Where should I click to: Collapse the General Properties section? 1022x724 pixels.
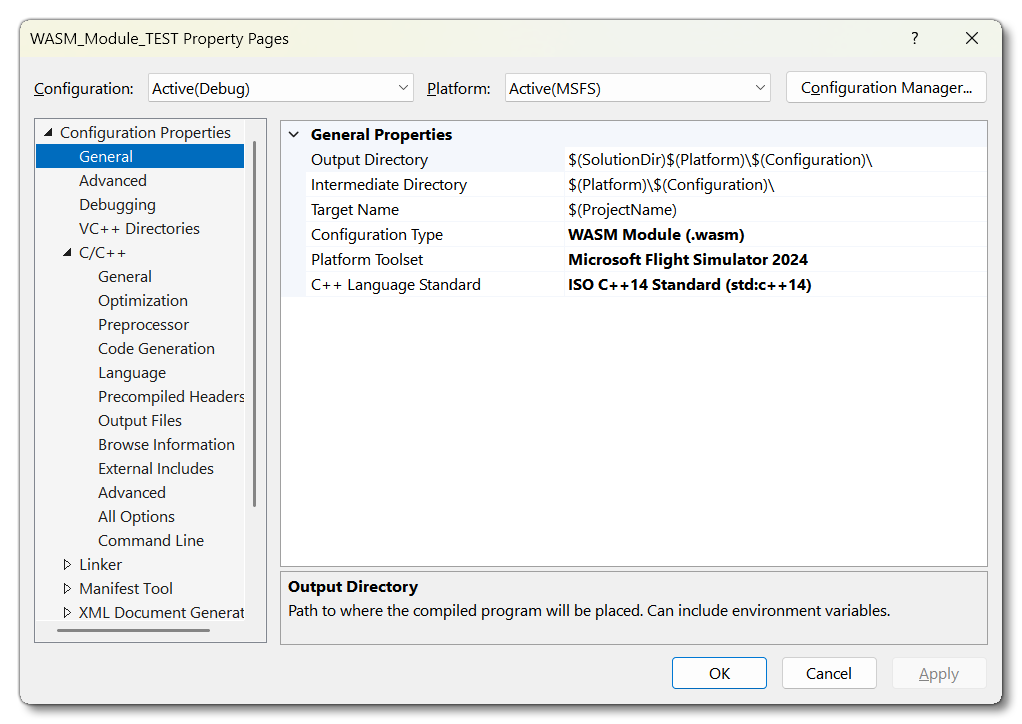pos(294,135)
